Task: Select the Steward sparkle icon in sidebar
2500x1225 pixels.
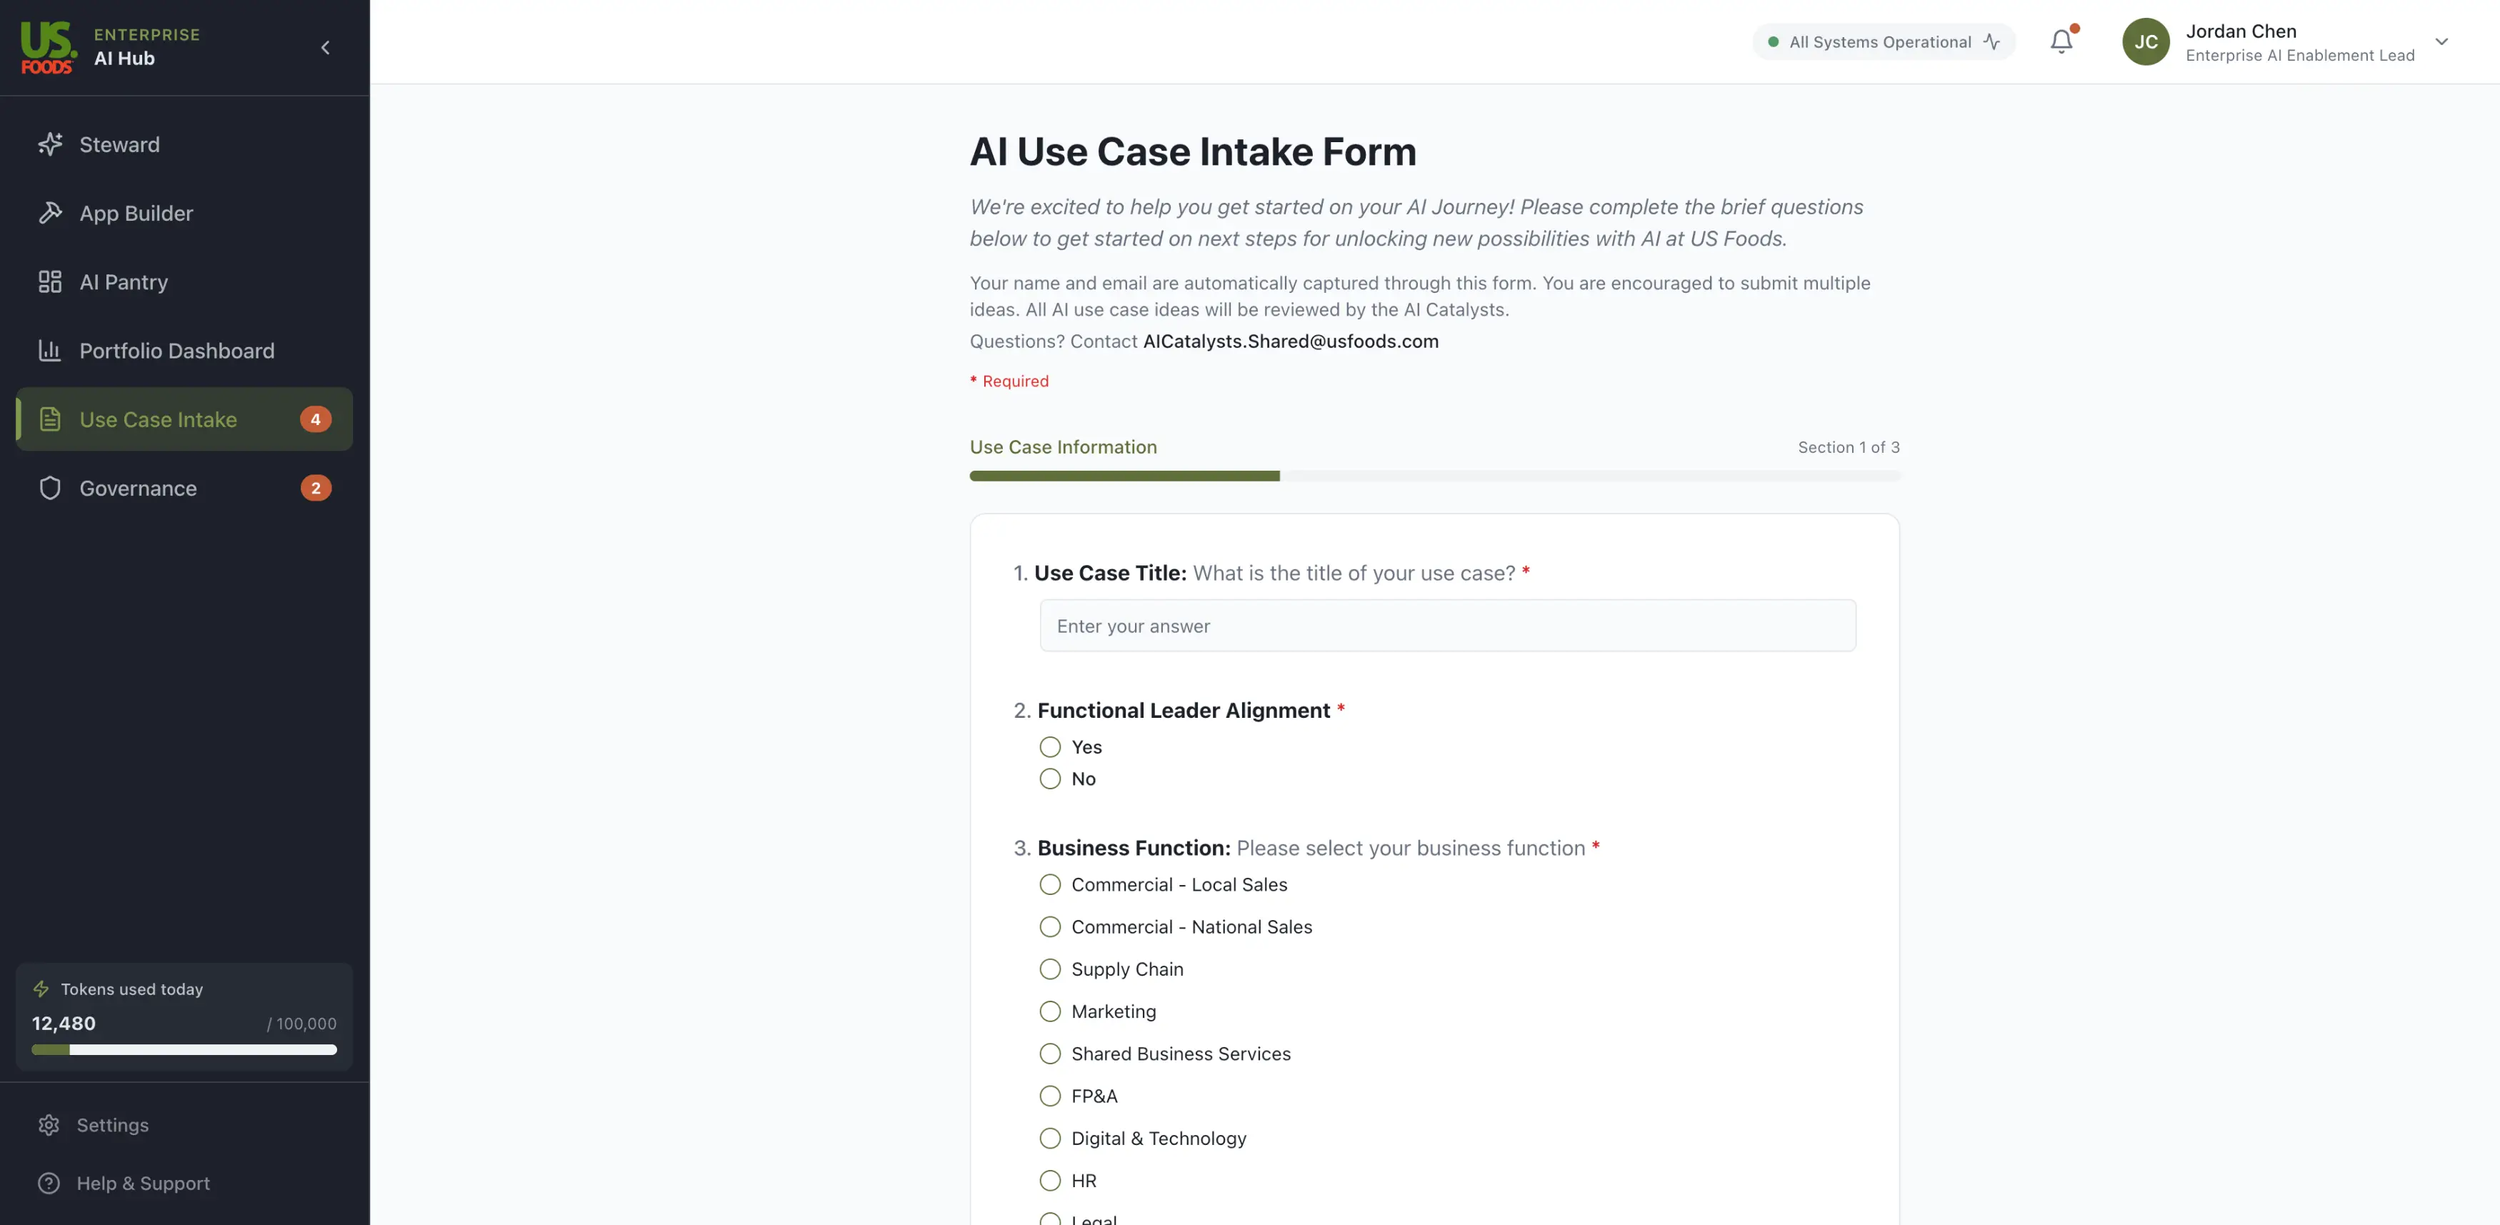Action: point(51,144)
